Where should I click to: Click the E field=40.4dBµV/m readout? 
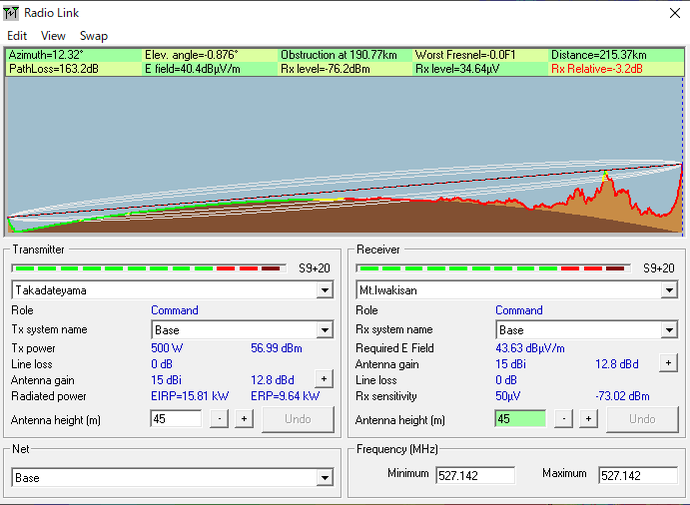193,69
